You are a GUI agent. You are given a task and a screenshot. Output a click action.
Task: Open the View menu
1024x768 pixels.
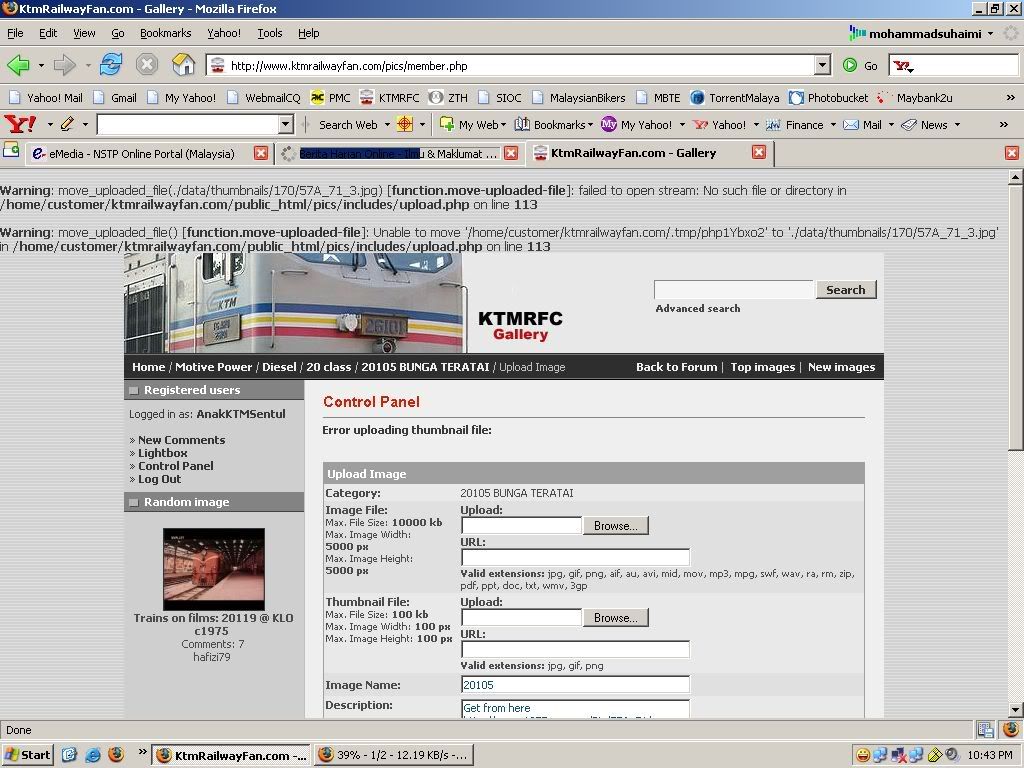tap(84, 33)
